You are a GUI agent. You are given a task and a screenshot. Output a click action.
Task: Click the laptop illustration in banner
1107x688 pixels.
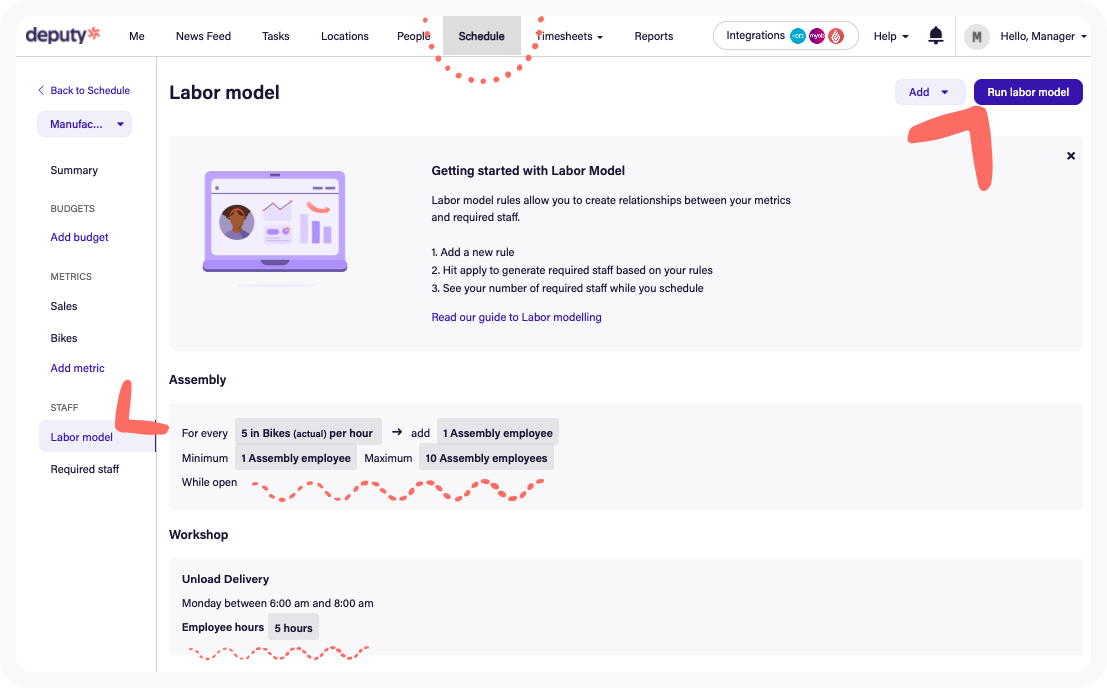[275, 222]
